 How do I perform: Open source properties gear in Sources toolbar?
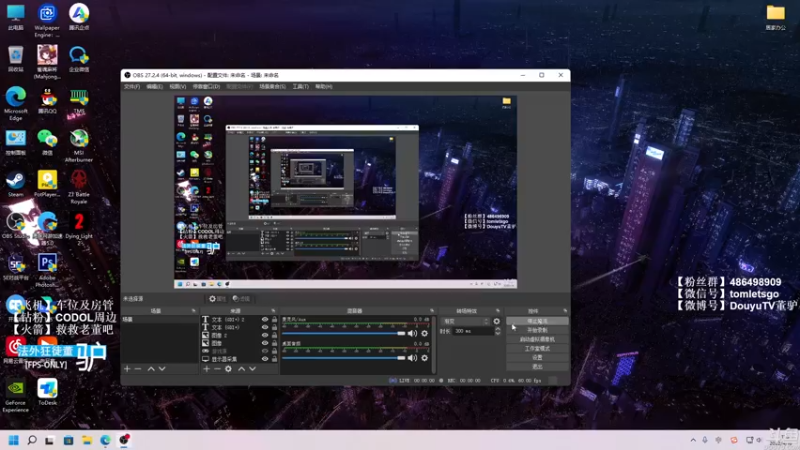pyautogui.click(x=229, y=368)
